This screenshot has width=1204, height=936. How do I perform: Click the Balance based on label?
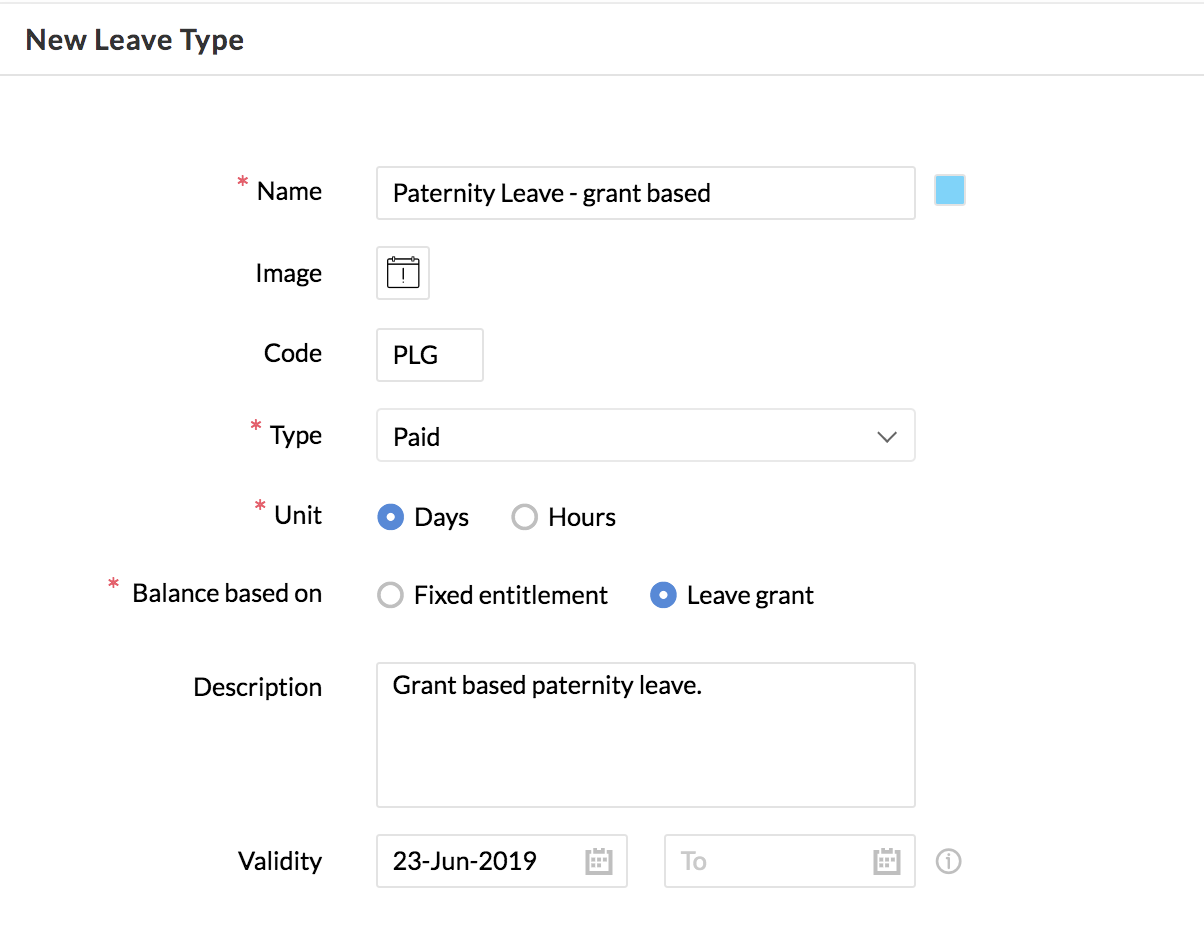tap(227, 593)
